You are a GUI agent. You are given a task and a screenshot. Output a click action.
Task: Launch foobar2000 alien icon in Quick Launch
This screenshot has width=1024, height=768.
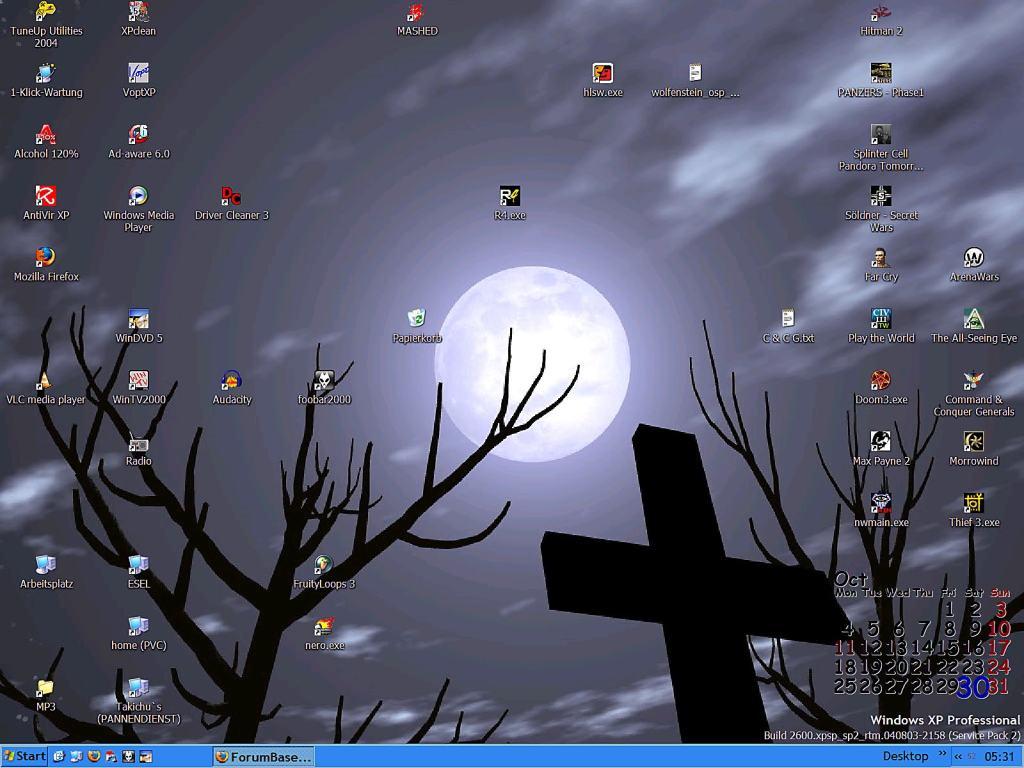129,756
